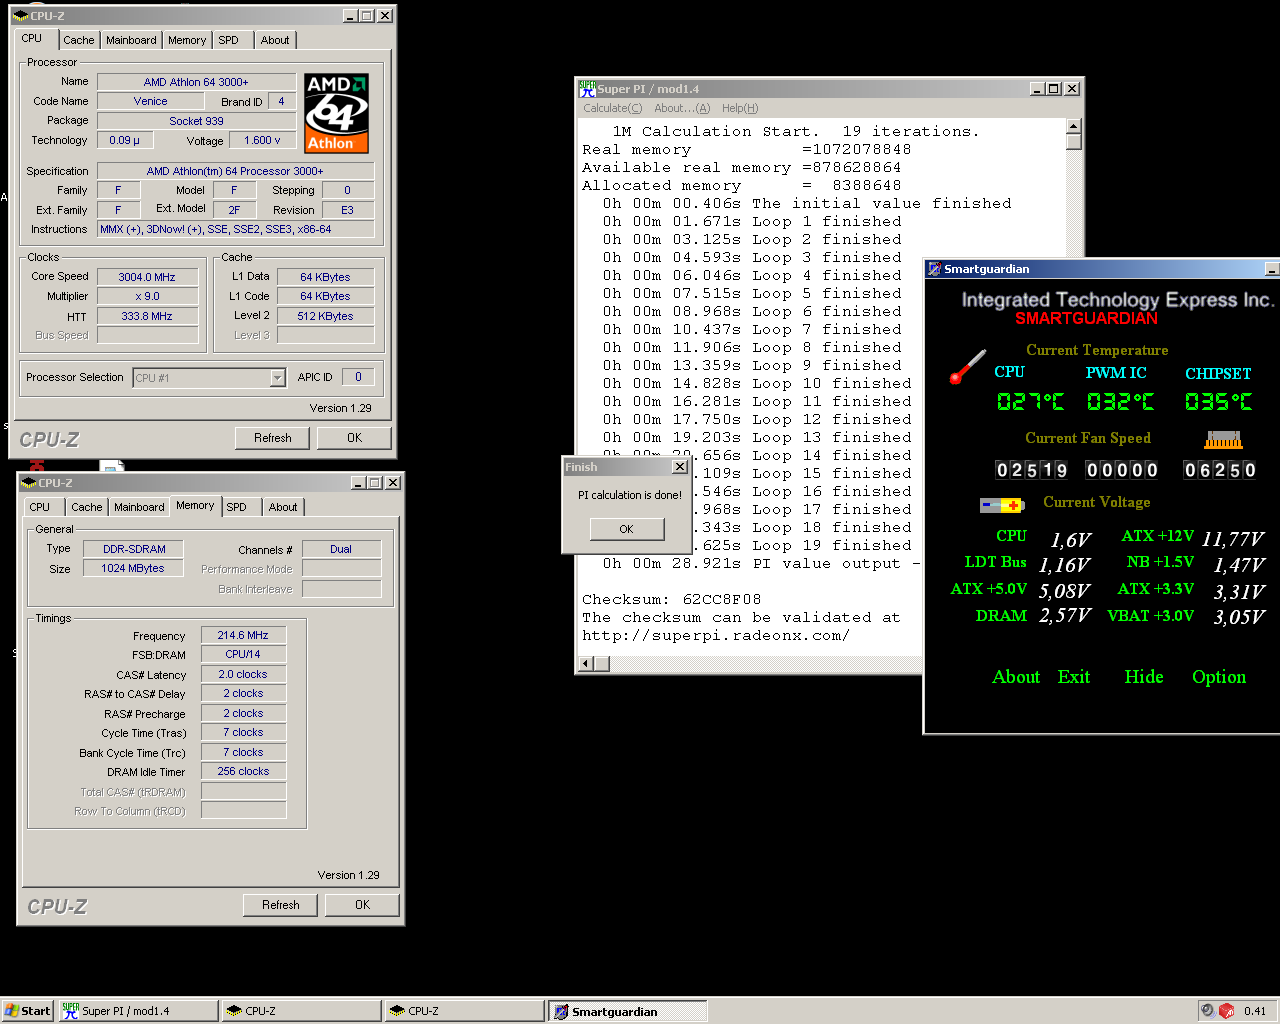Switch to first CPU-Z taskbar button
The image size is (1280, 1024).
[301, 1011]
